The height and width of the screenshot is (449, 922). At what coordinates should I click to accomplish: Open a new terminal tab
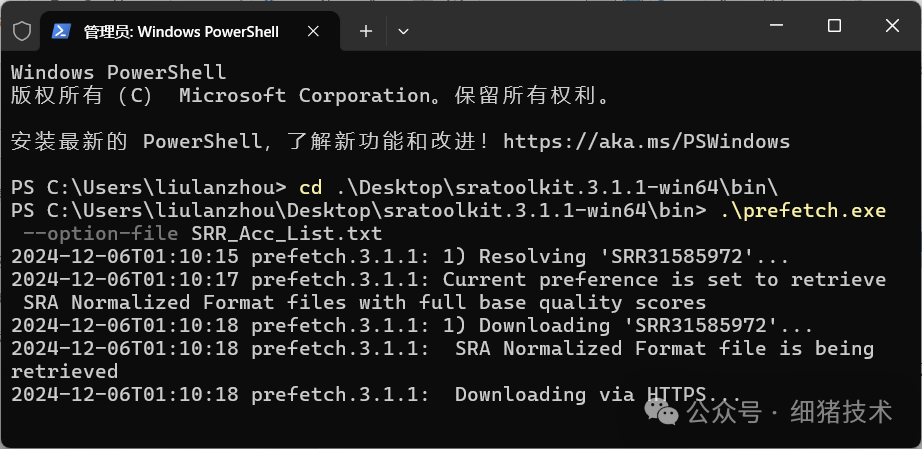point(366,31)
